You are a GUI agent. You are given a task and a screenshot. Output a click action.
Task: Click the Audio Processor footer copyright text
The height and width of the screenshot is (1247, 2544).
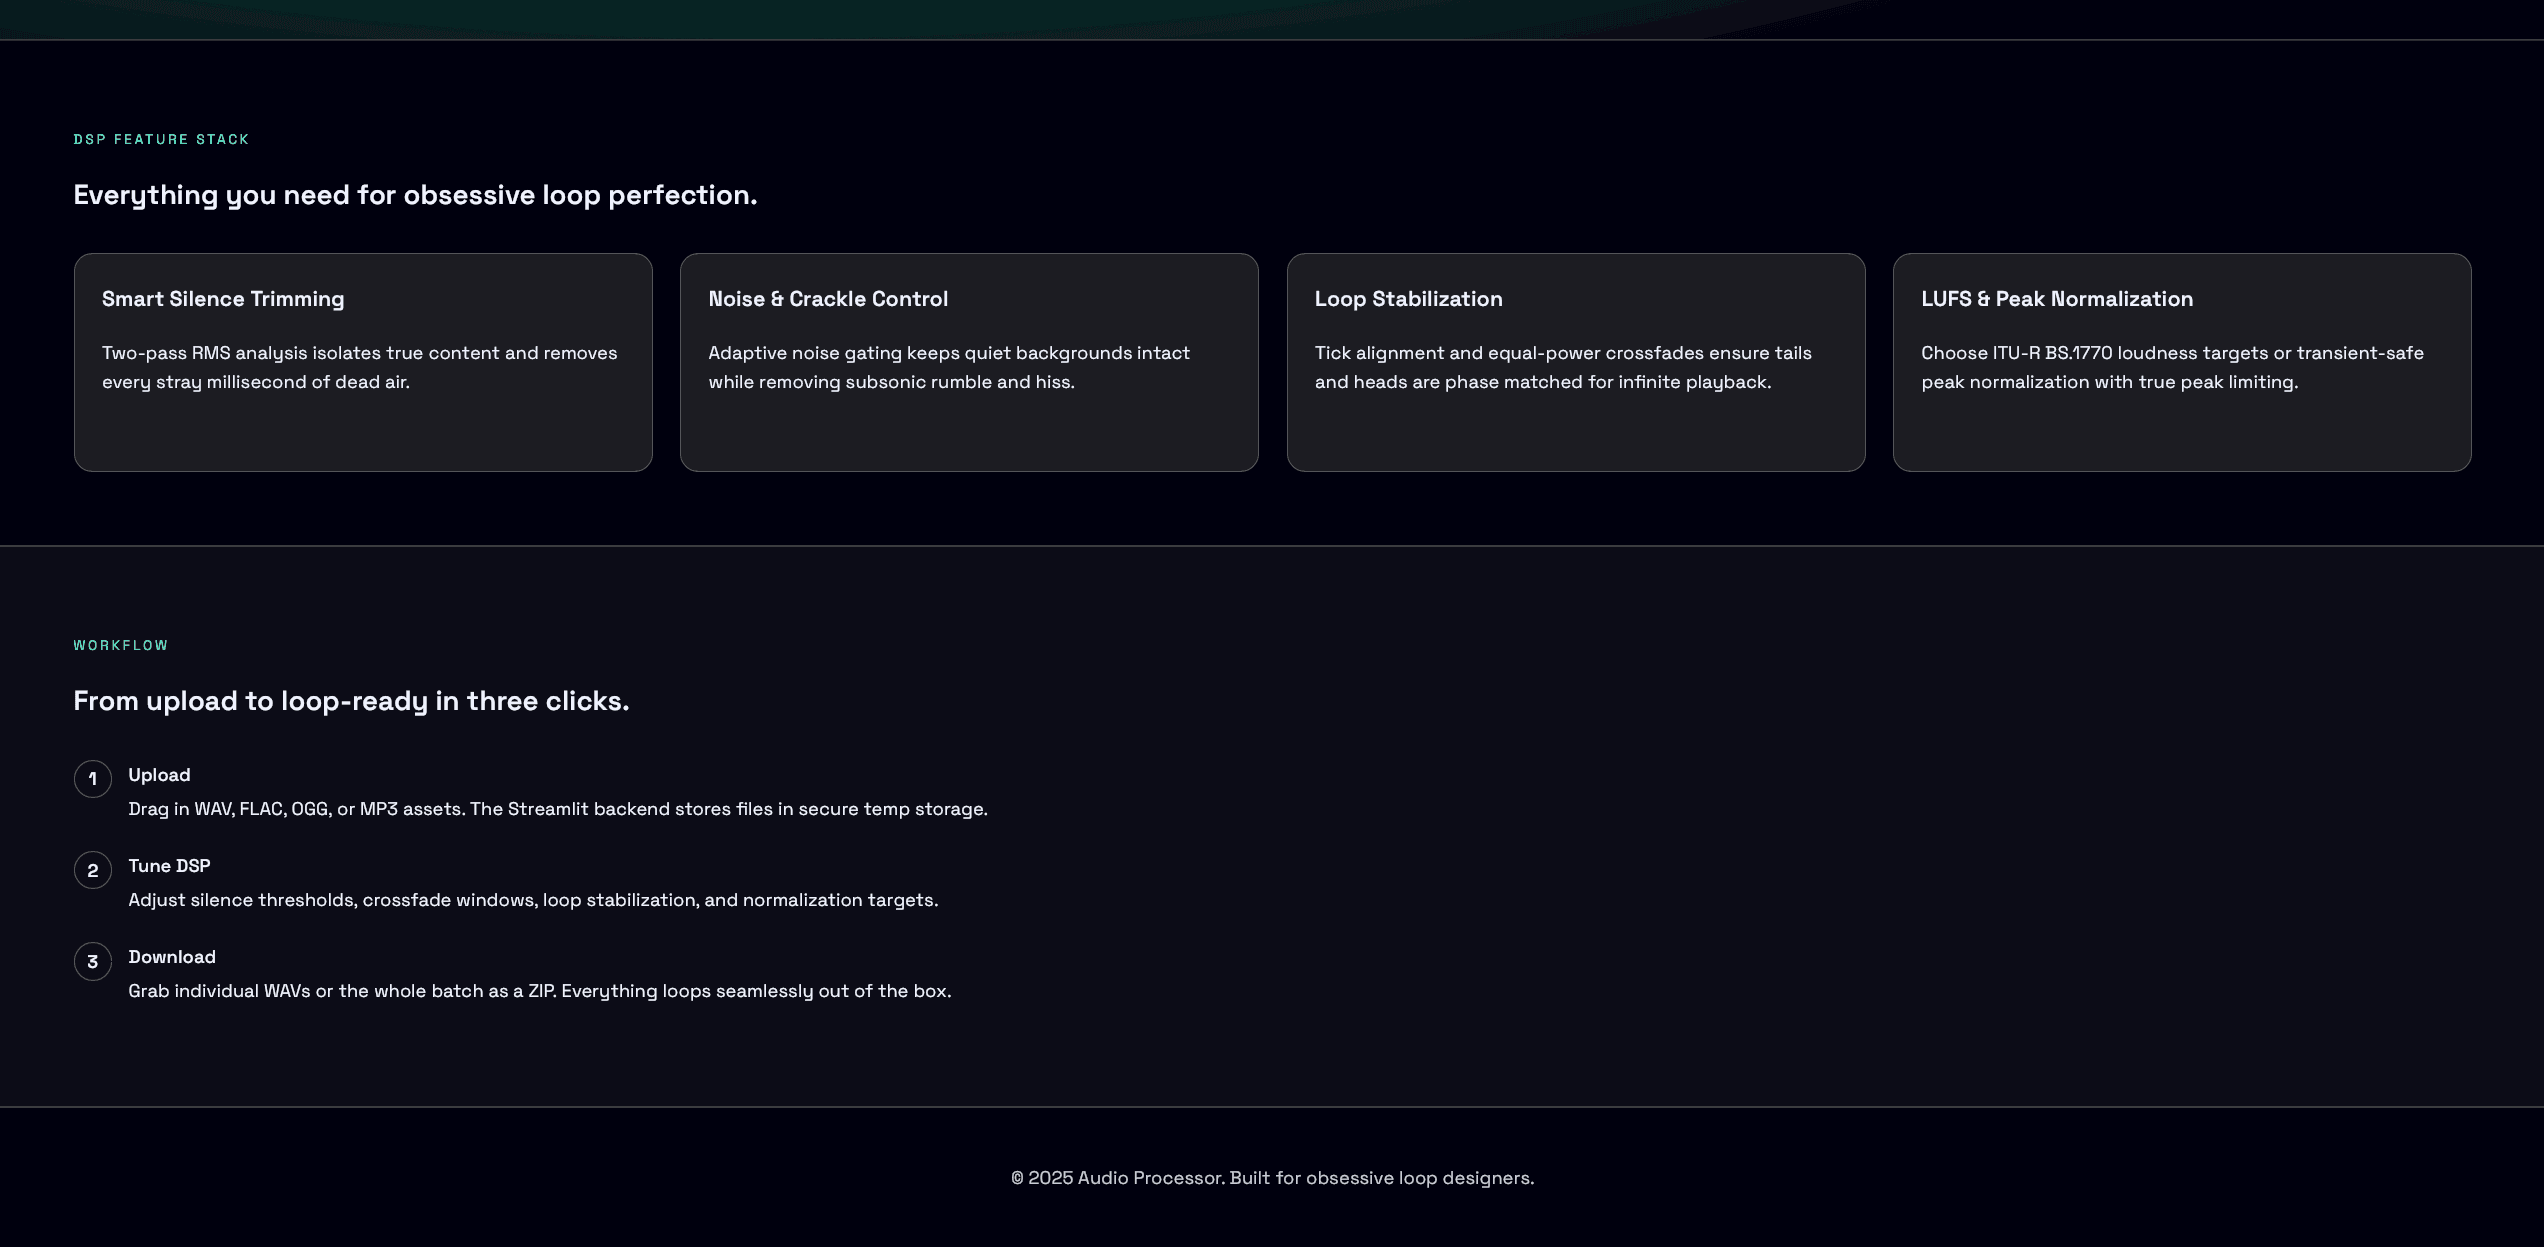1272,1178
